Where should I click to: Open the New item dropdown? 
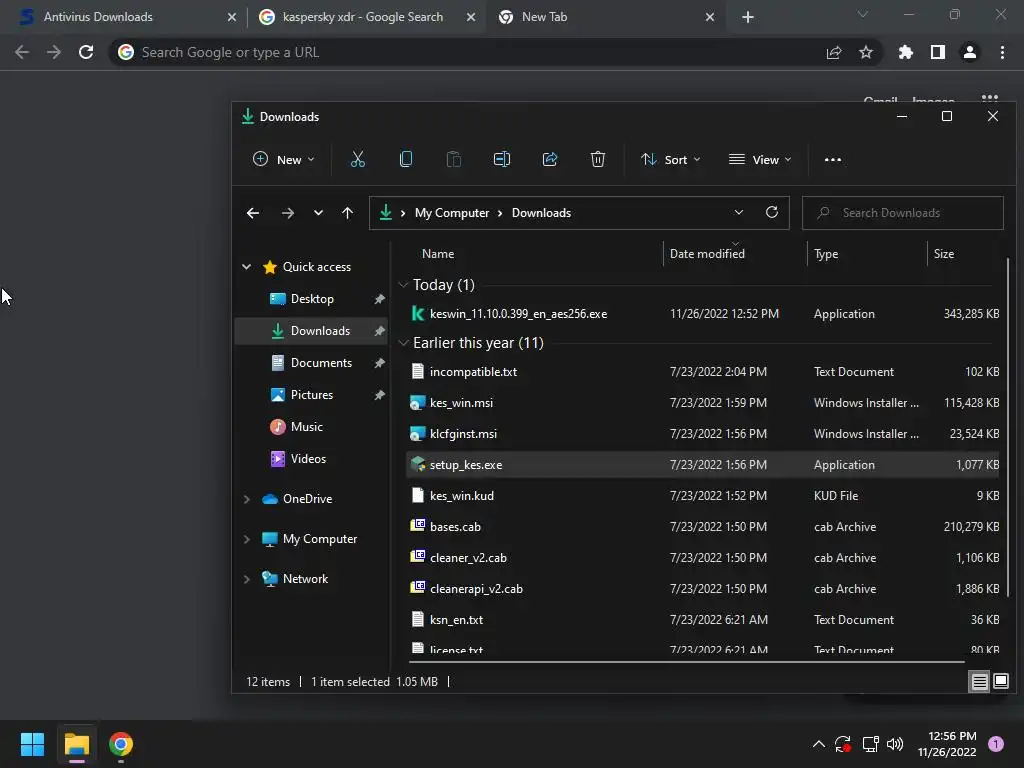click(283, 159)
